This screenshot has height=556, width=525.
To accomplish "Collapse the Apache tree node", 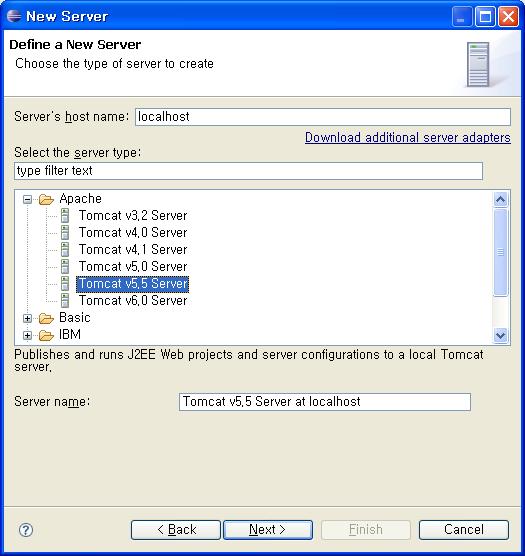I will (27, 200).
